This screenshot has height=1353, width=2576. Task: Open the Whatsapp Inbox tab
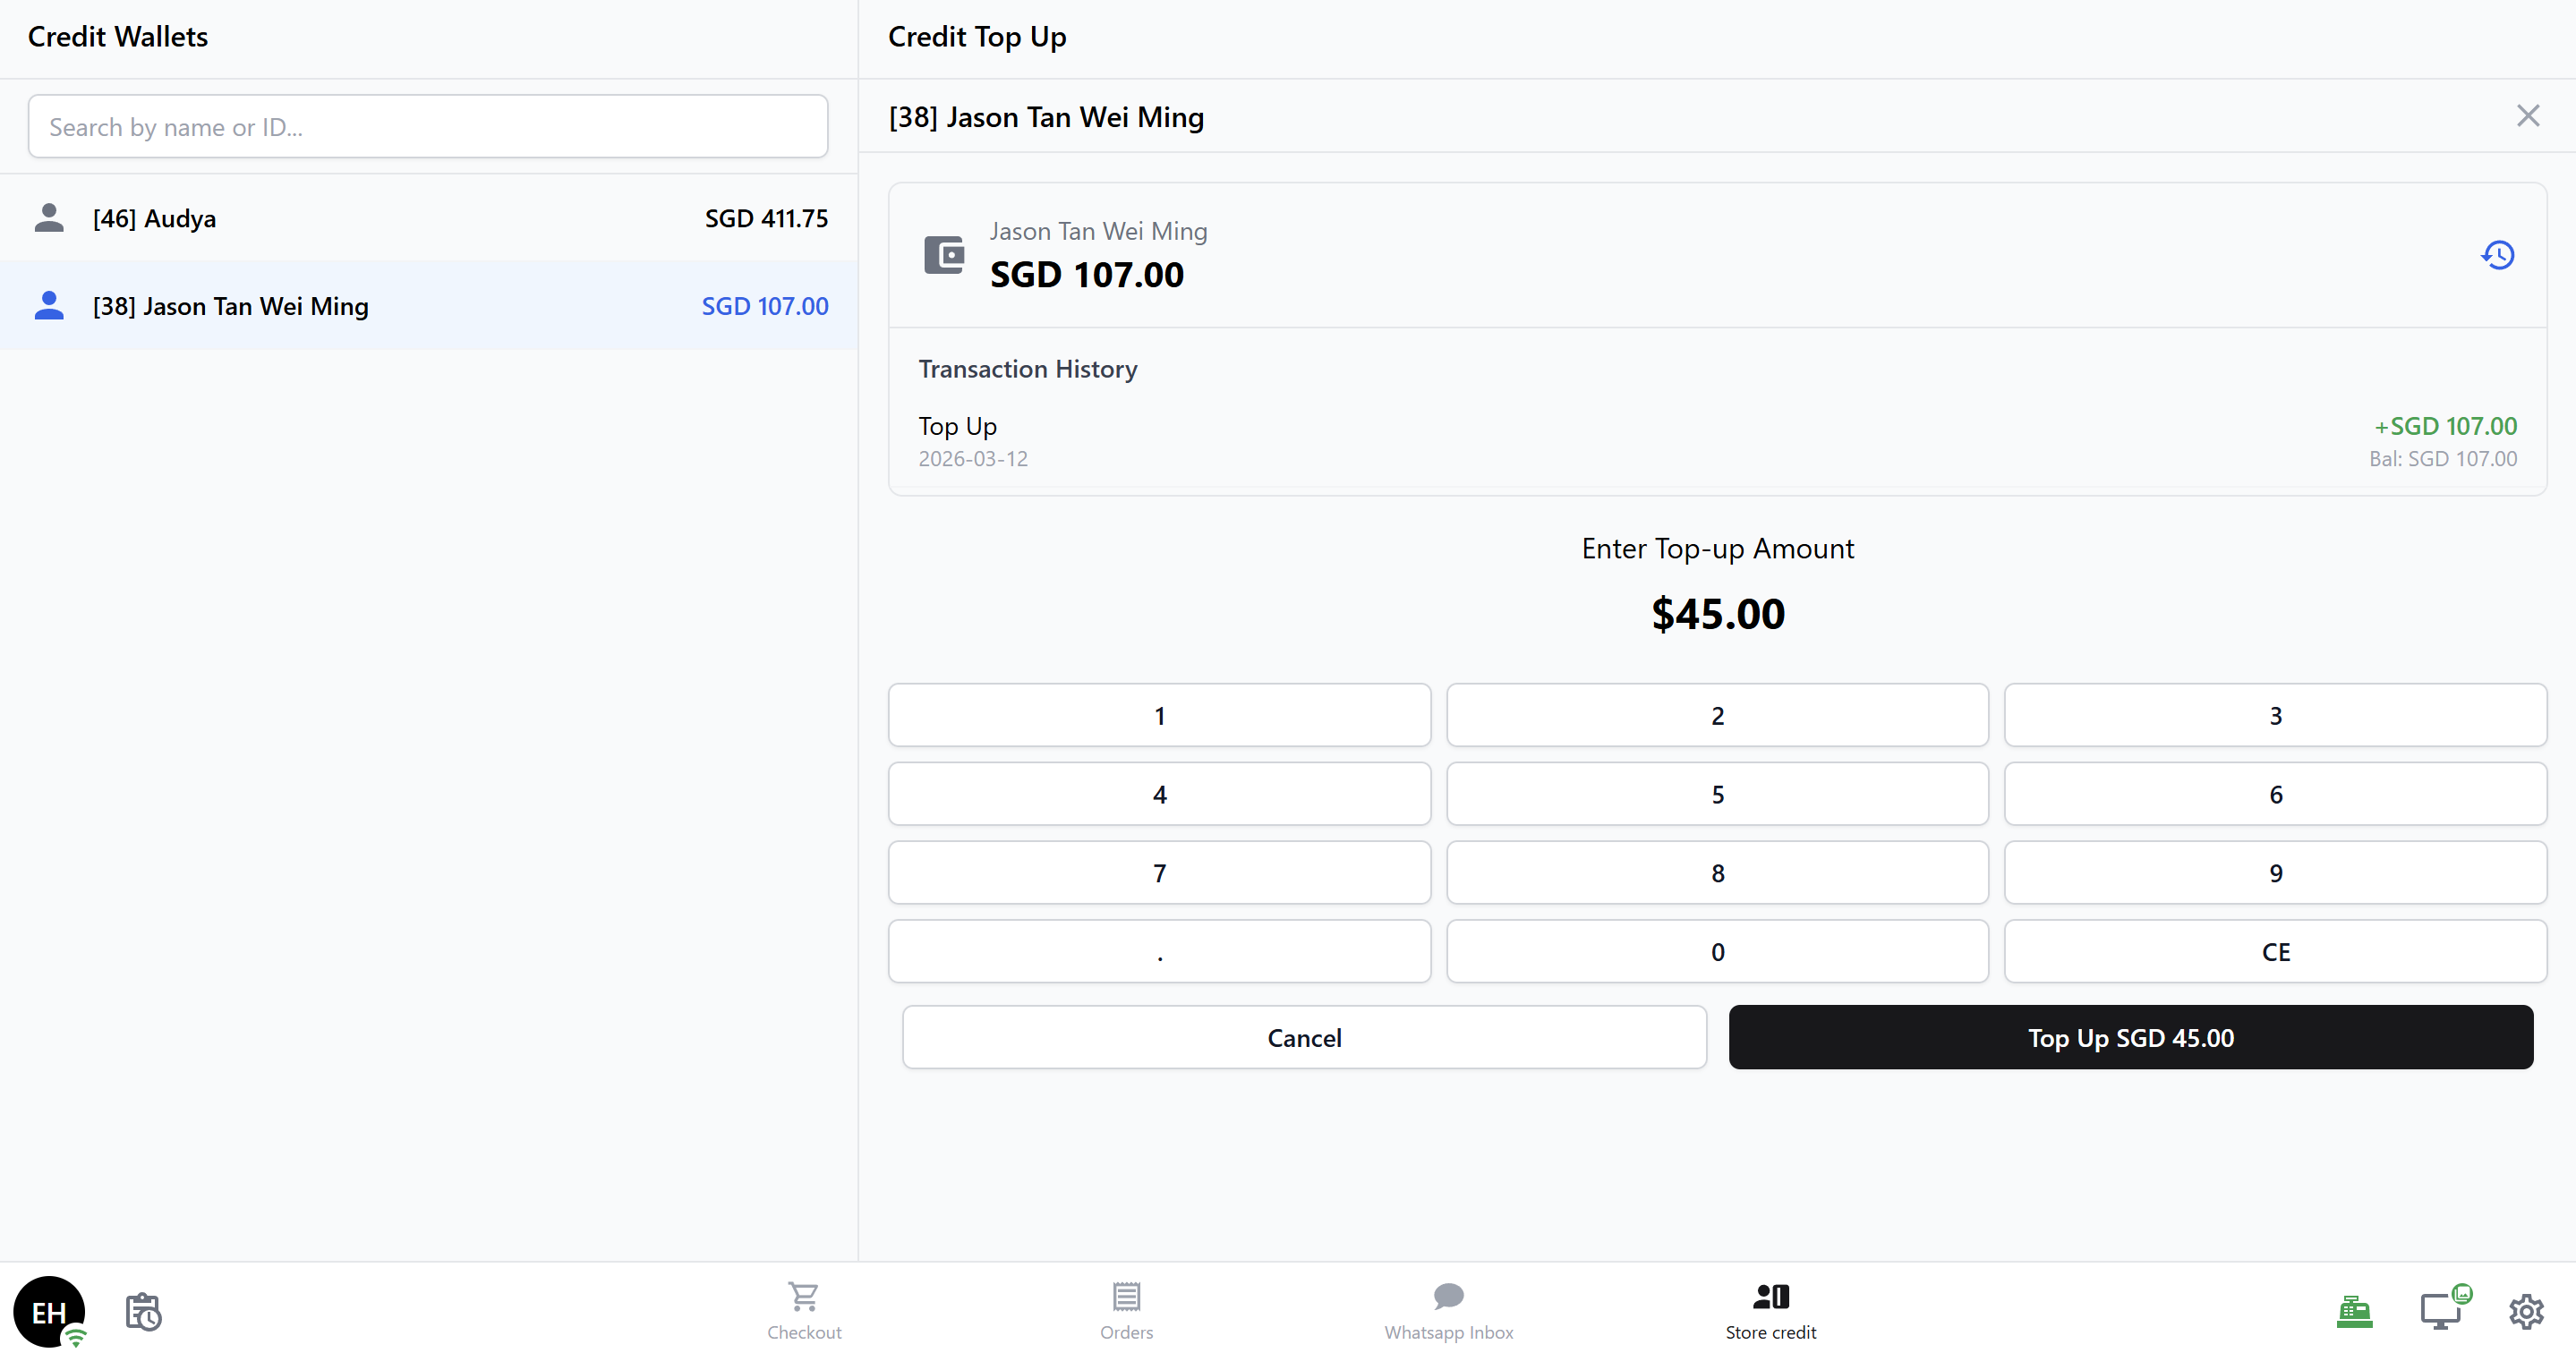click(x=1448, y=1310)
